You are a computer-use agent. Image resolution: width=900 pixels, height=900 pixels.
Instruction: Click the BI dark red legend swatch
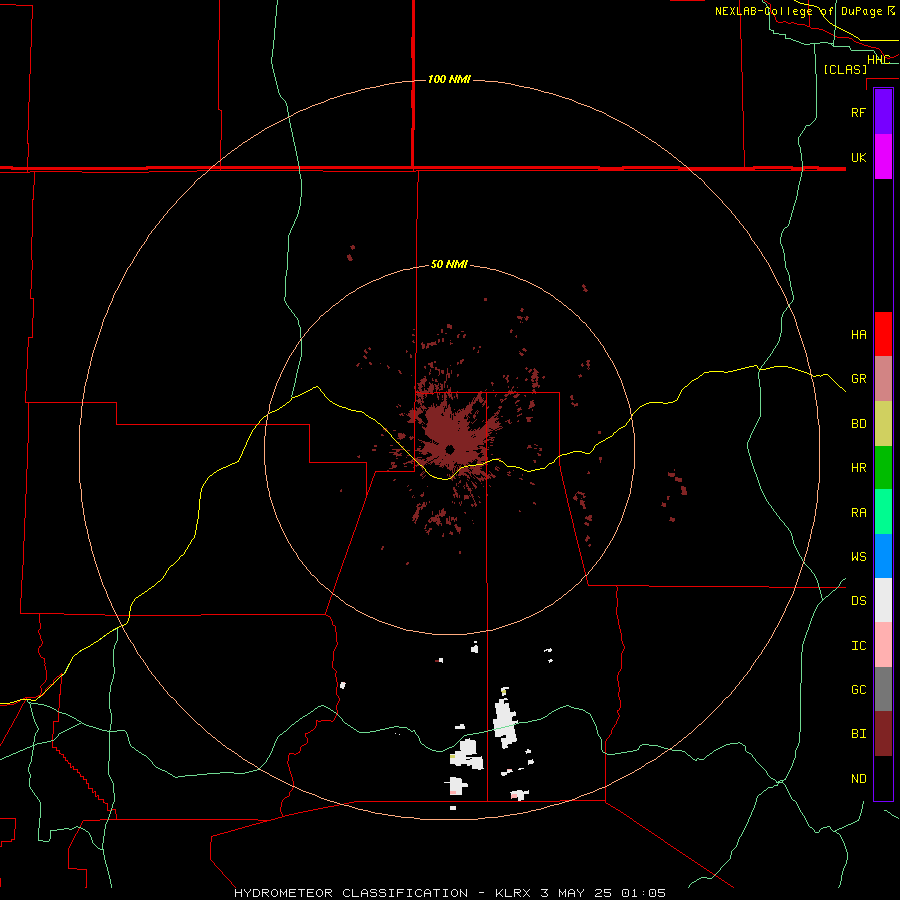tap(883, 734)
